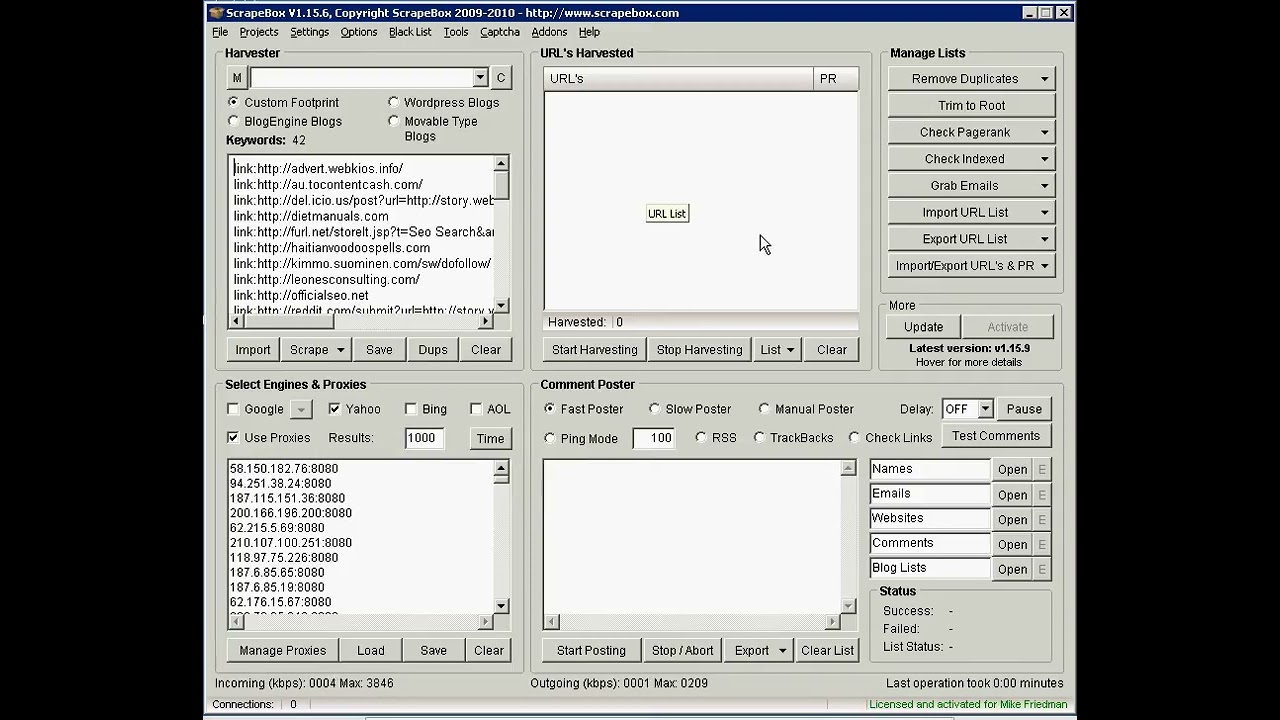Open Grab Emails dropdown
Screen dimensions: 1280x720
(1045, 185)
